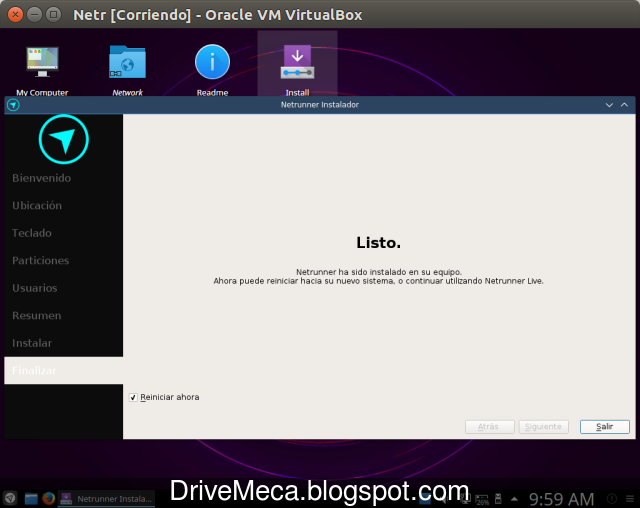Screen dimensions: 640x508
Task: Select the Netrunner Instala... taskbar entry
Action: point(106,499)
